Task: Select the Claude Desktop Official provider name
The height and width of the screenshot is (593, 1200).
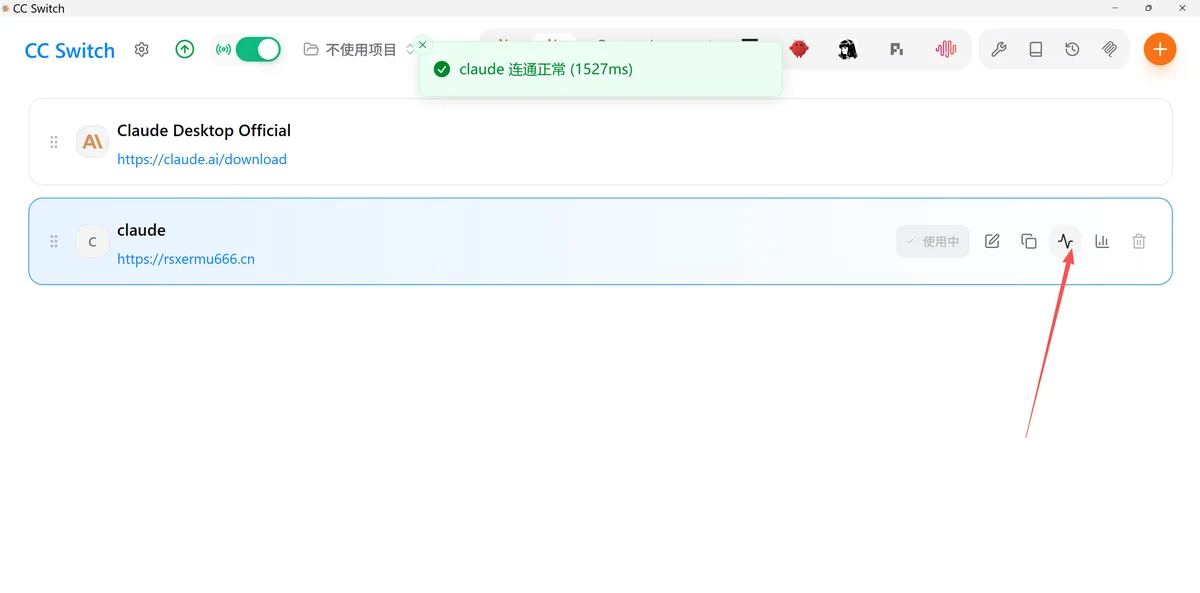Action: click(204, 130)
